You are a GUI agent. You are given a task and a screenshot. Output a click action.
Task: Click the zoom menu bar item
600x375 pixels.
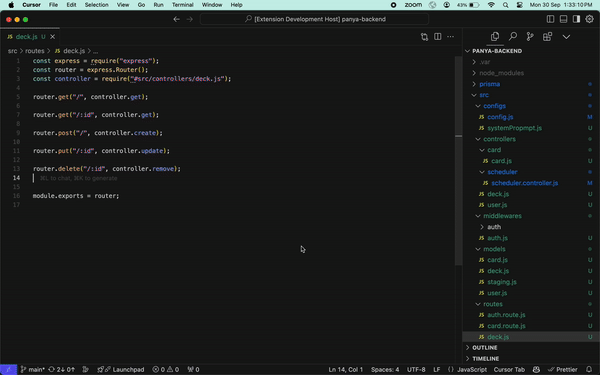pos(413,5)
